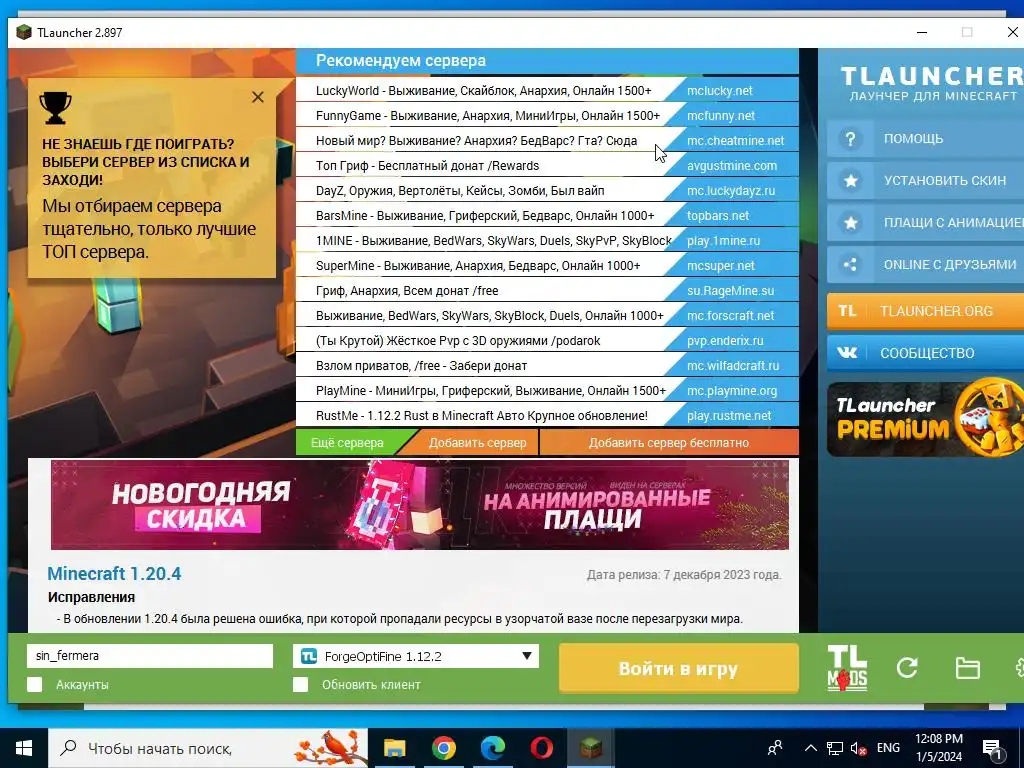Click the trophy icon in yellow popup
1024x768 pixels.
pyautogui.click(x=56, y=107)
